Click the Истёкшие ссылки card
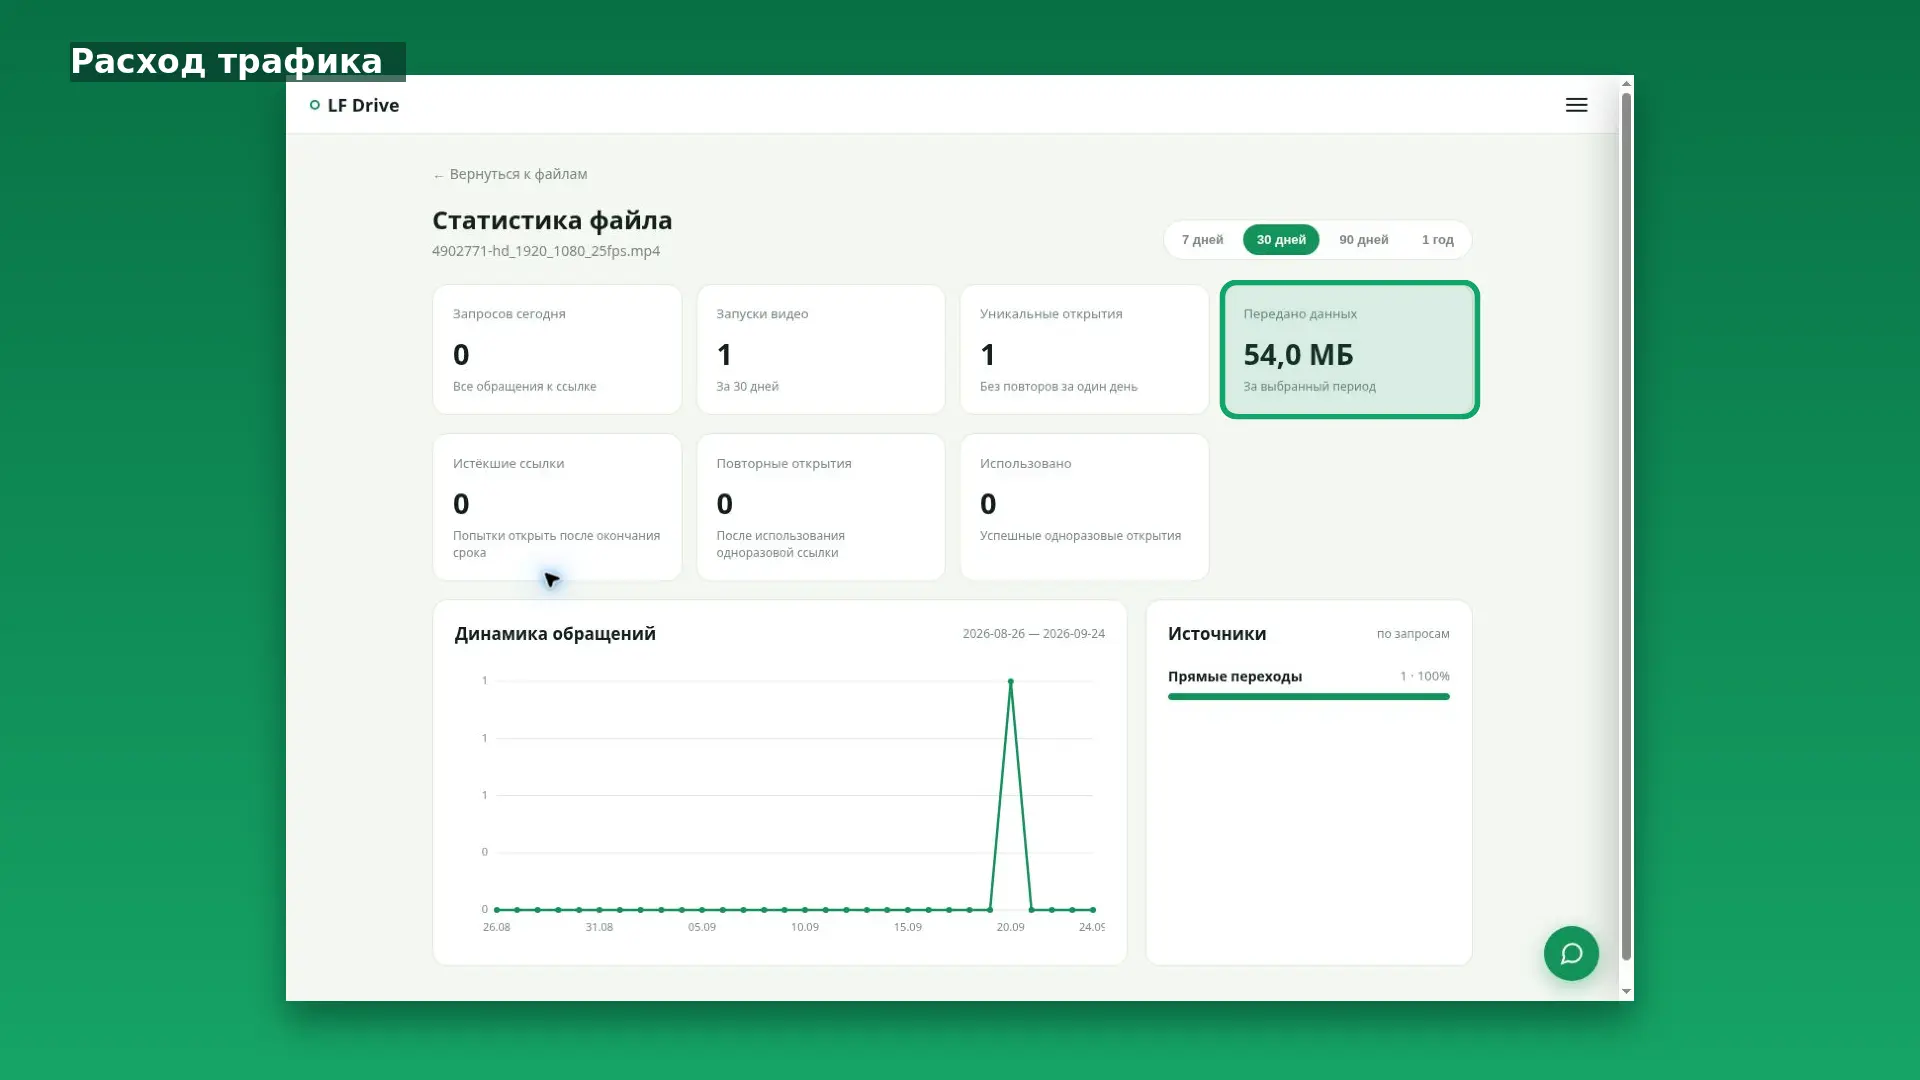Viewport: 1920px width, 1080px height. click(557, 507)
